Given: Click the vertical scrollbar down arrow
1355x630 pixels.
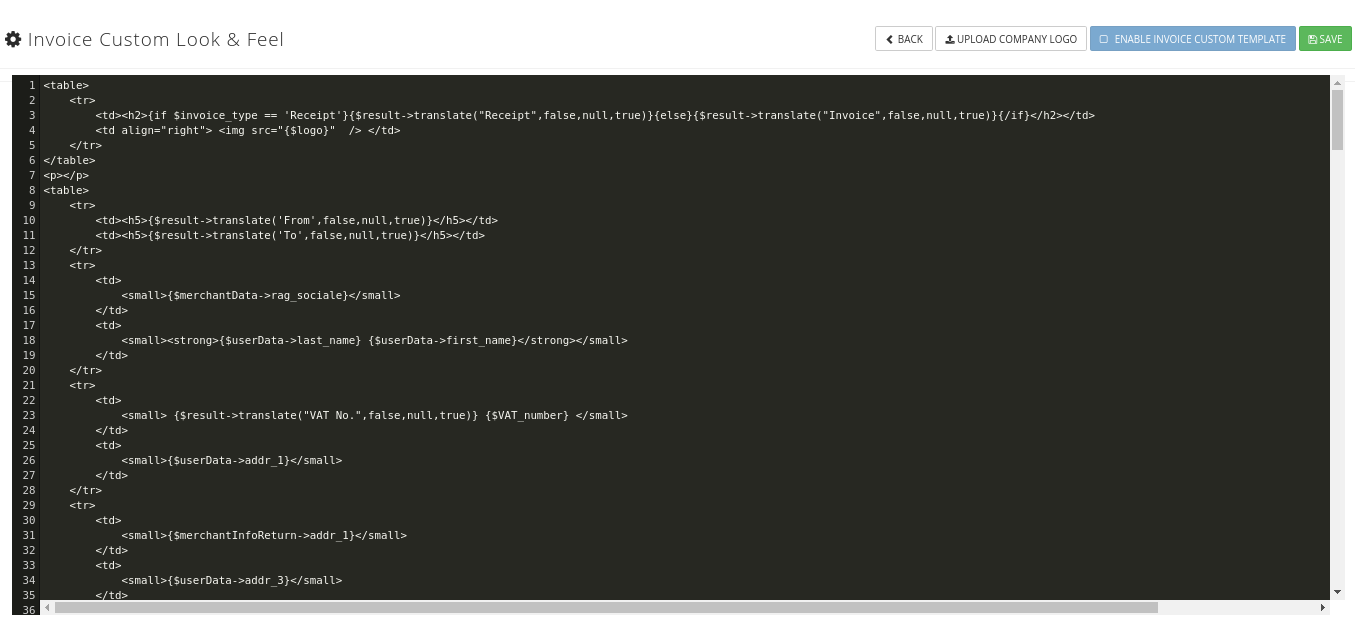Looking at the screenshot, I should coord(1337,592).
